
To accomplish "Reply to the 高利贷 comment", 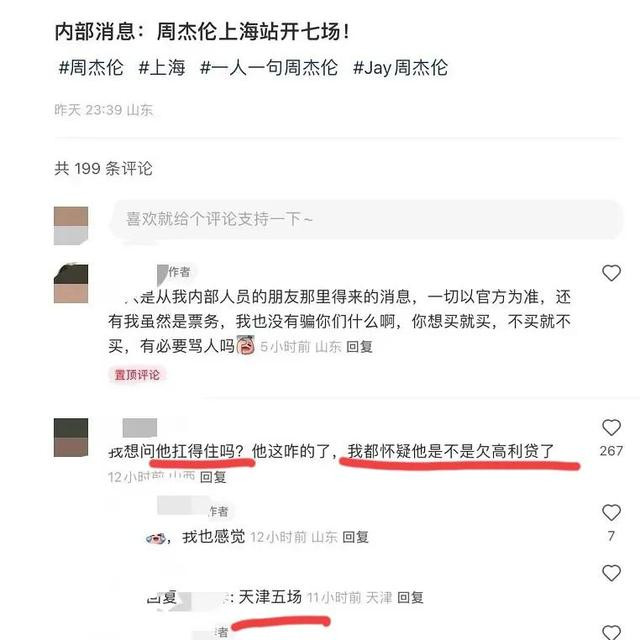I will tap(213, 477).
